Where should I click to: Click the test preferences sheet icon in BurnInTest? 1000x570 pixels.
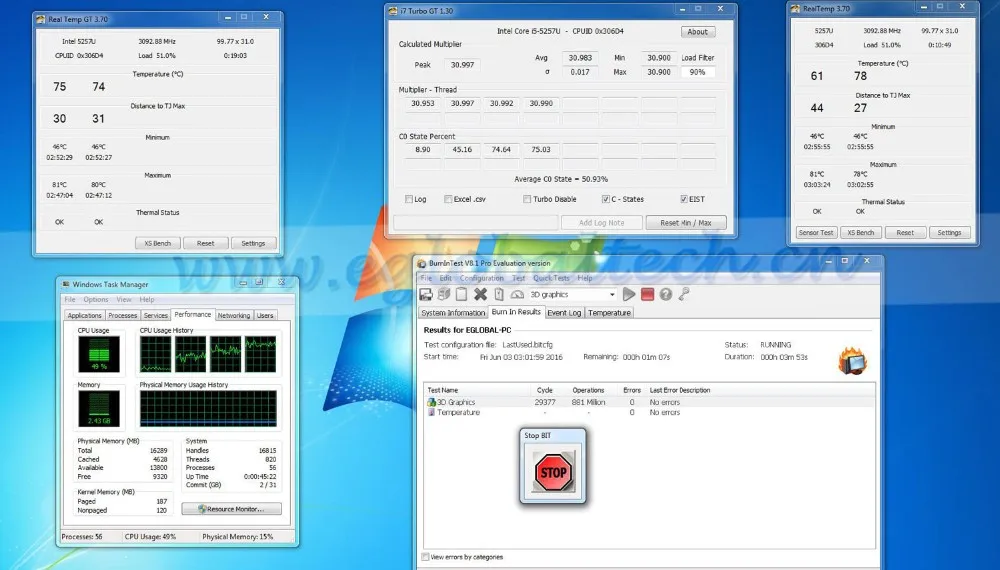click(499, 294)
